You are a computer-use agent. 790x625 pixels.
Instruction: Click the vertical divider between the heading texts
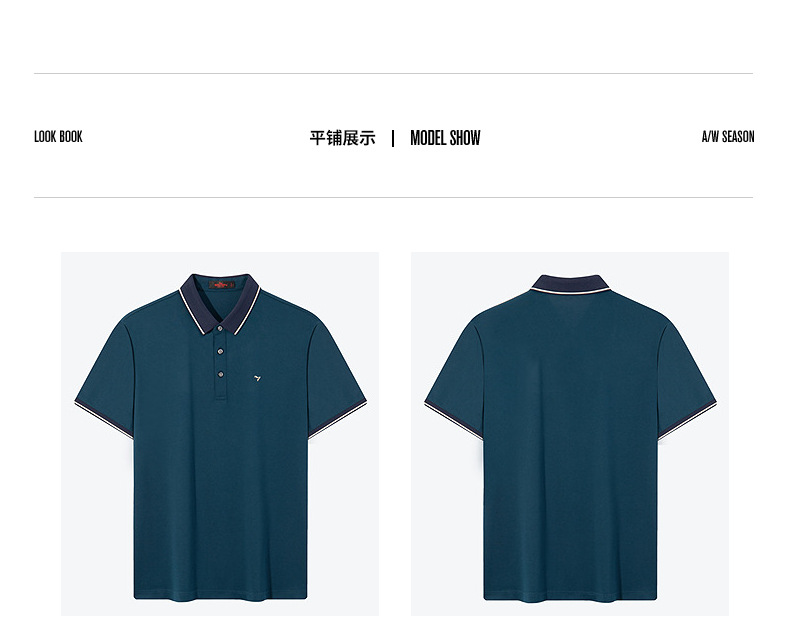click(393, 138)
